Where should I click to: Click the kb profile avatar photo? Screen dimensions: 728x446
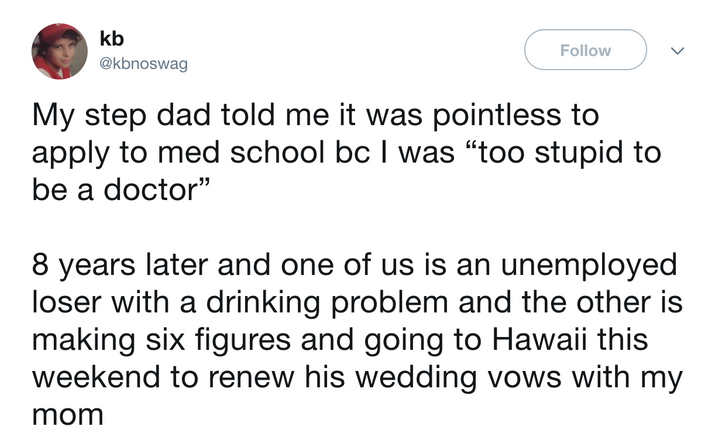[59, 51]
